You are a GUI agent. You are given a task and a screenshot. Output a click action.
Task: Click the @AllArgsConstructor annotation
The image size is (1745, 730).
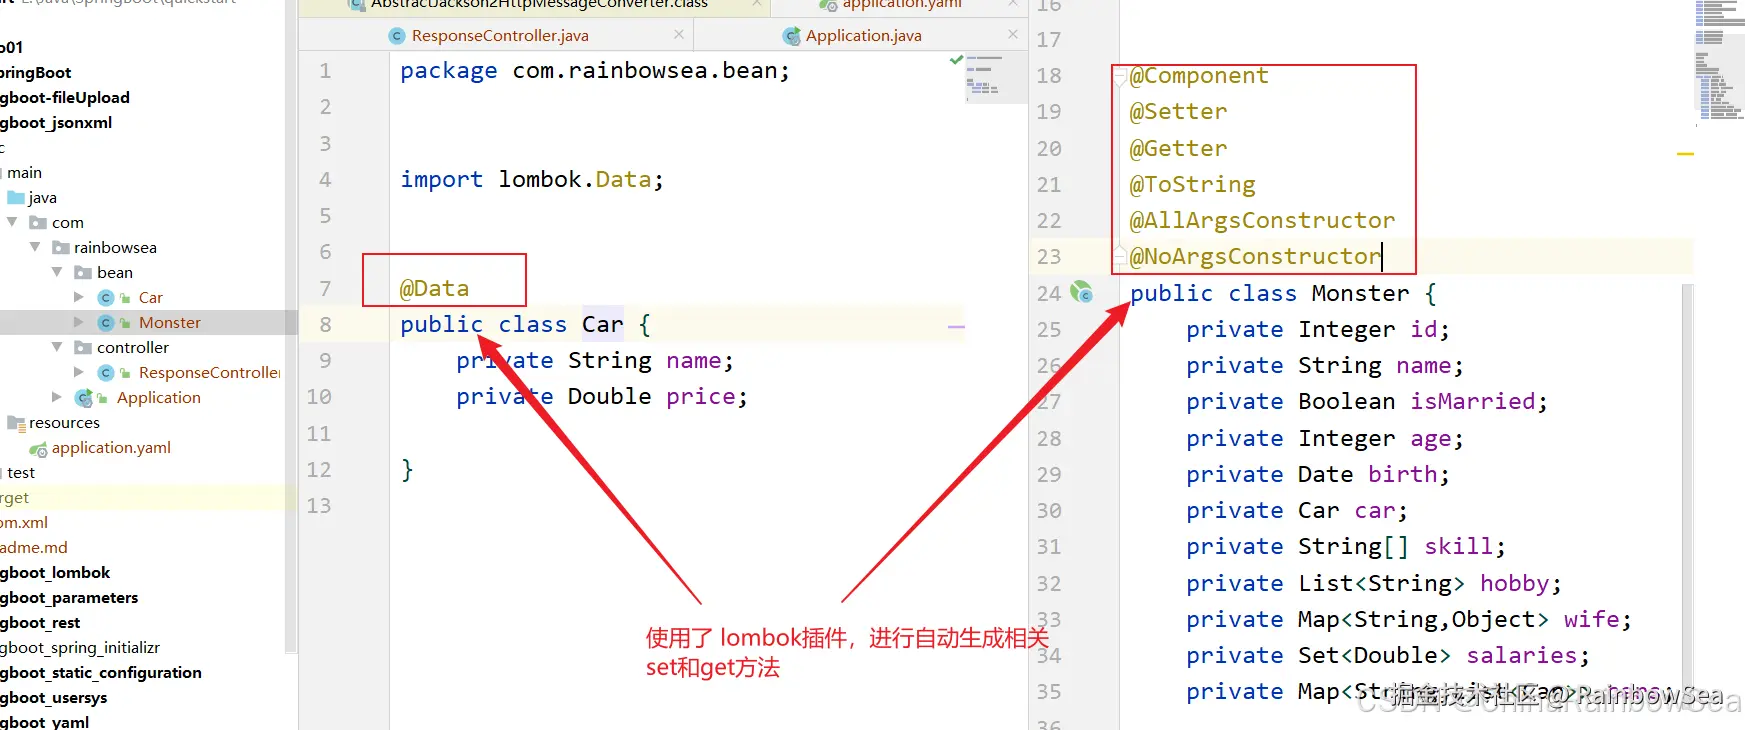pos(1262,221)
